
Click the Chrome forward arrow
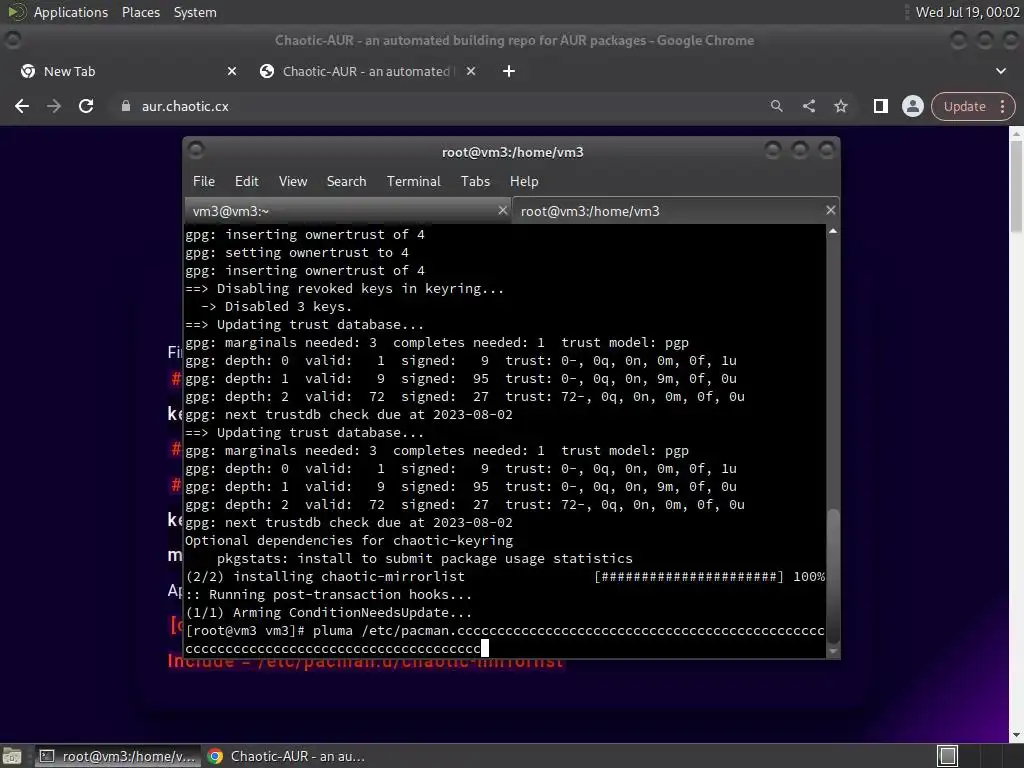(54, 106)
